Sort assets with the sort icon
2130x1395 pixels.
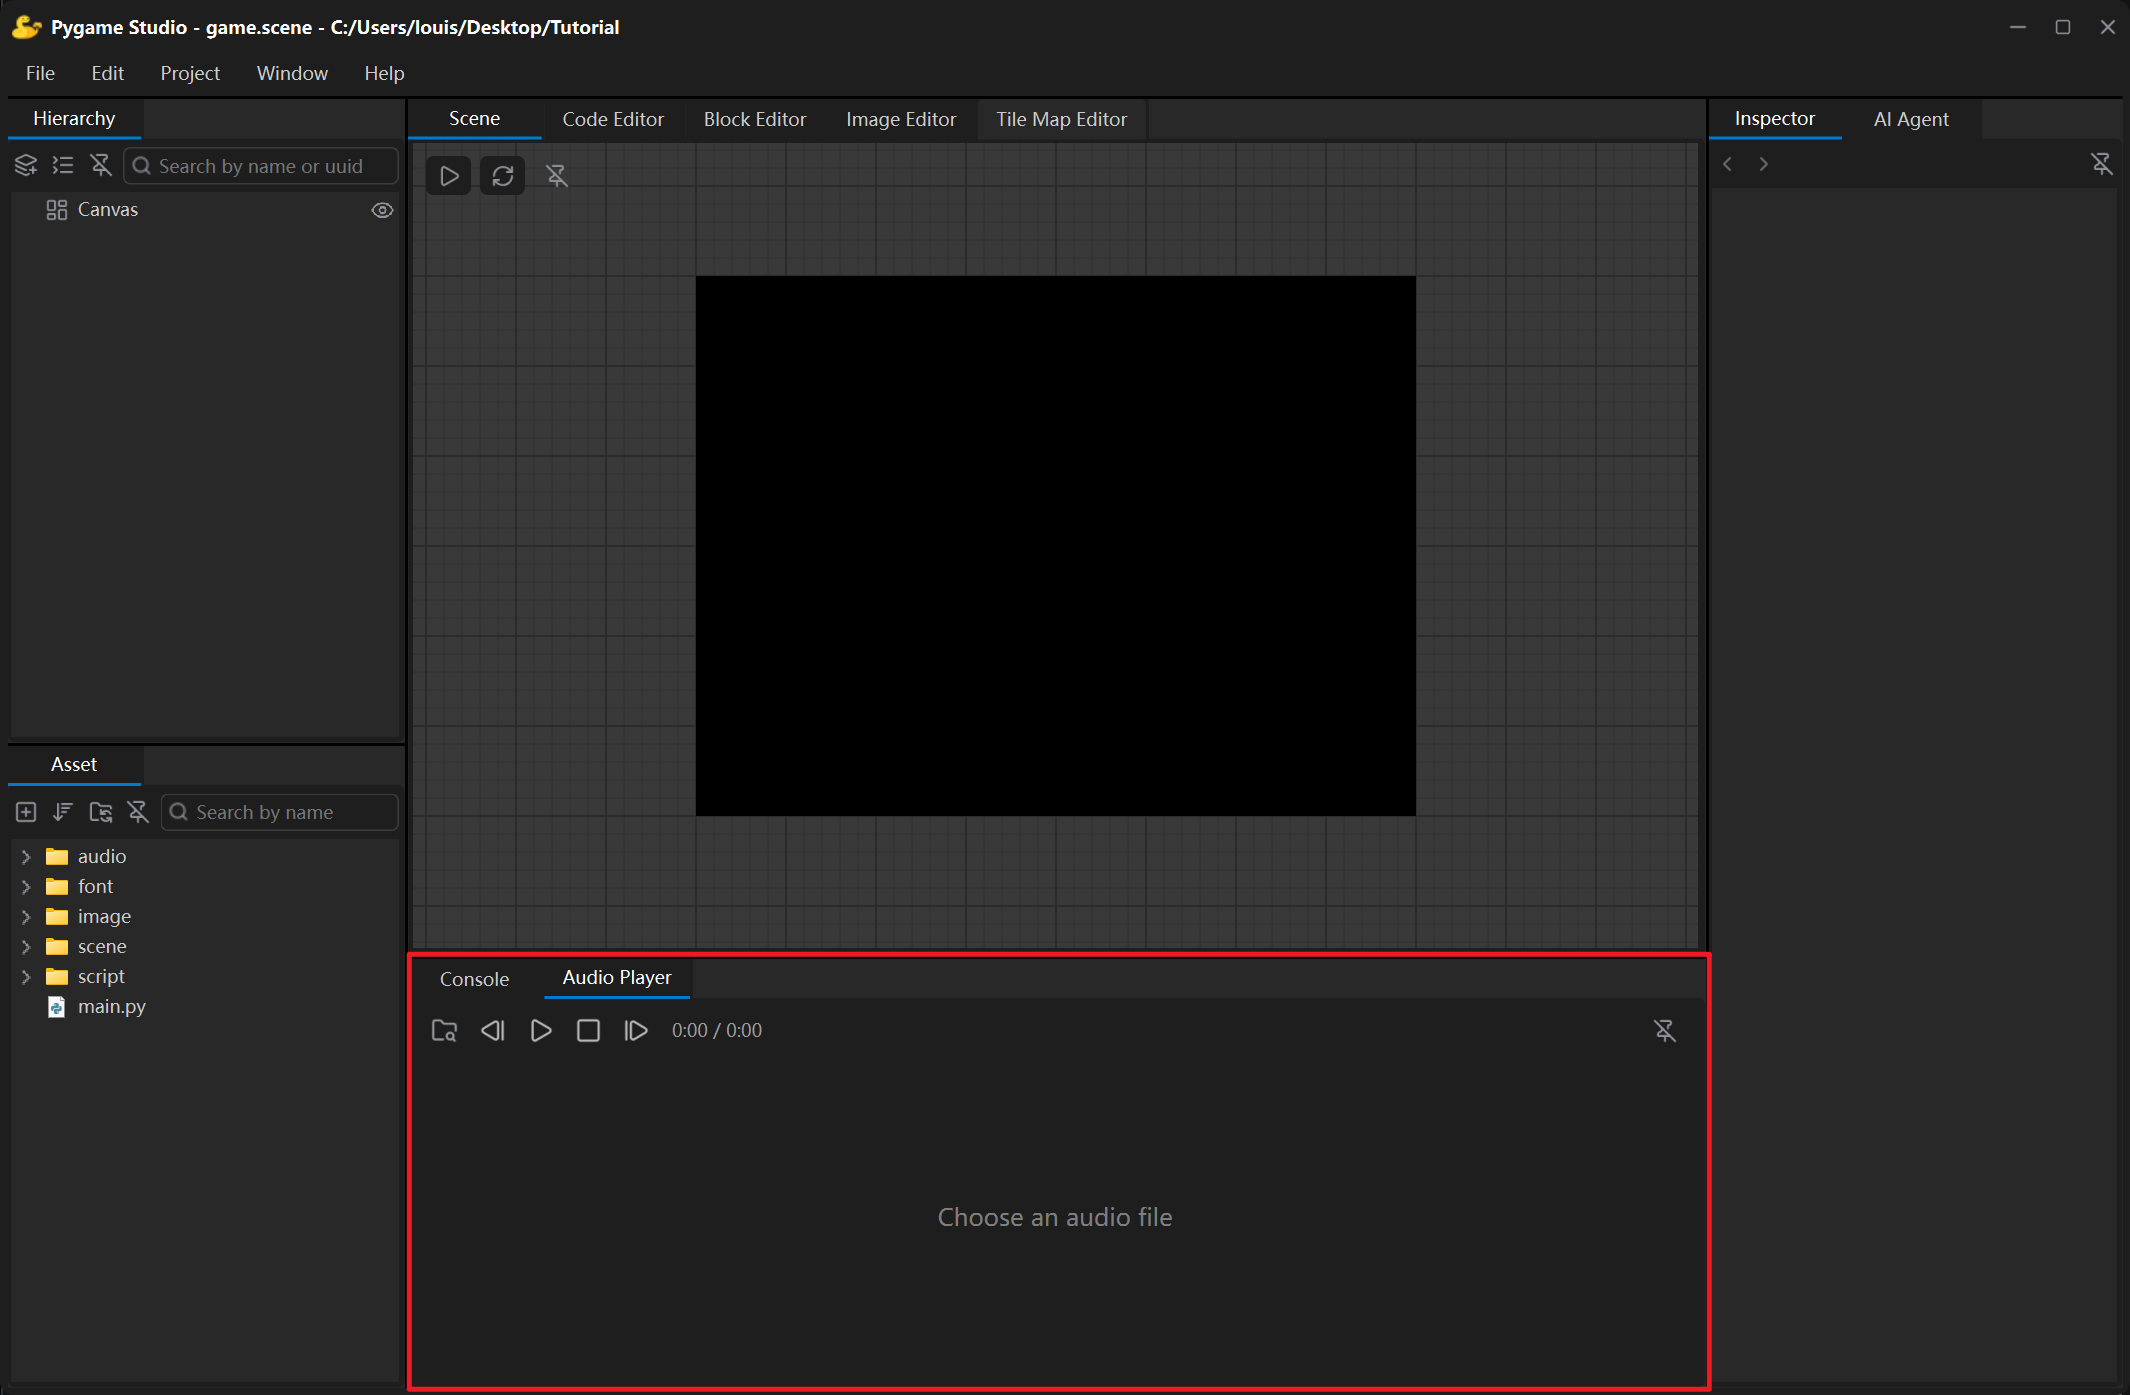[x=63, y=812]
